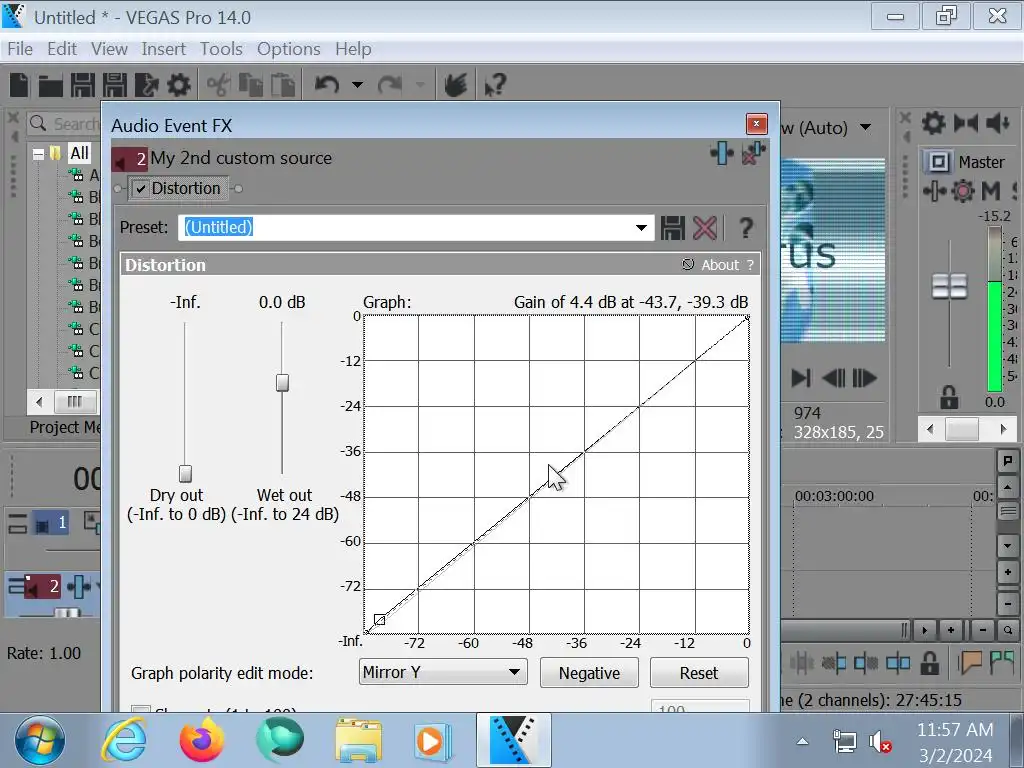Click the Dry out slider handle
The height and width of the screenshot is (768, 1024).
[185, 473]
